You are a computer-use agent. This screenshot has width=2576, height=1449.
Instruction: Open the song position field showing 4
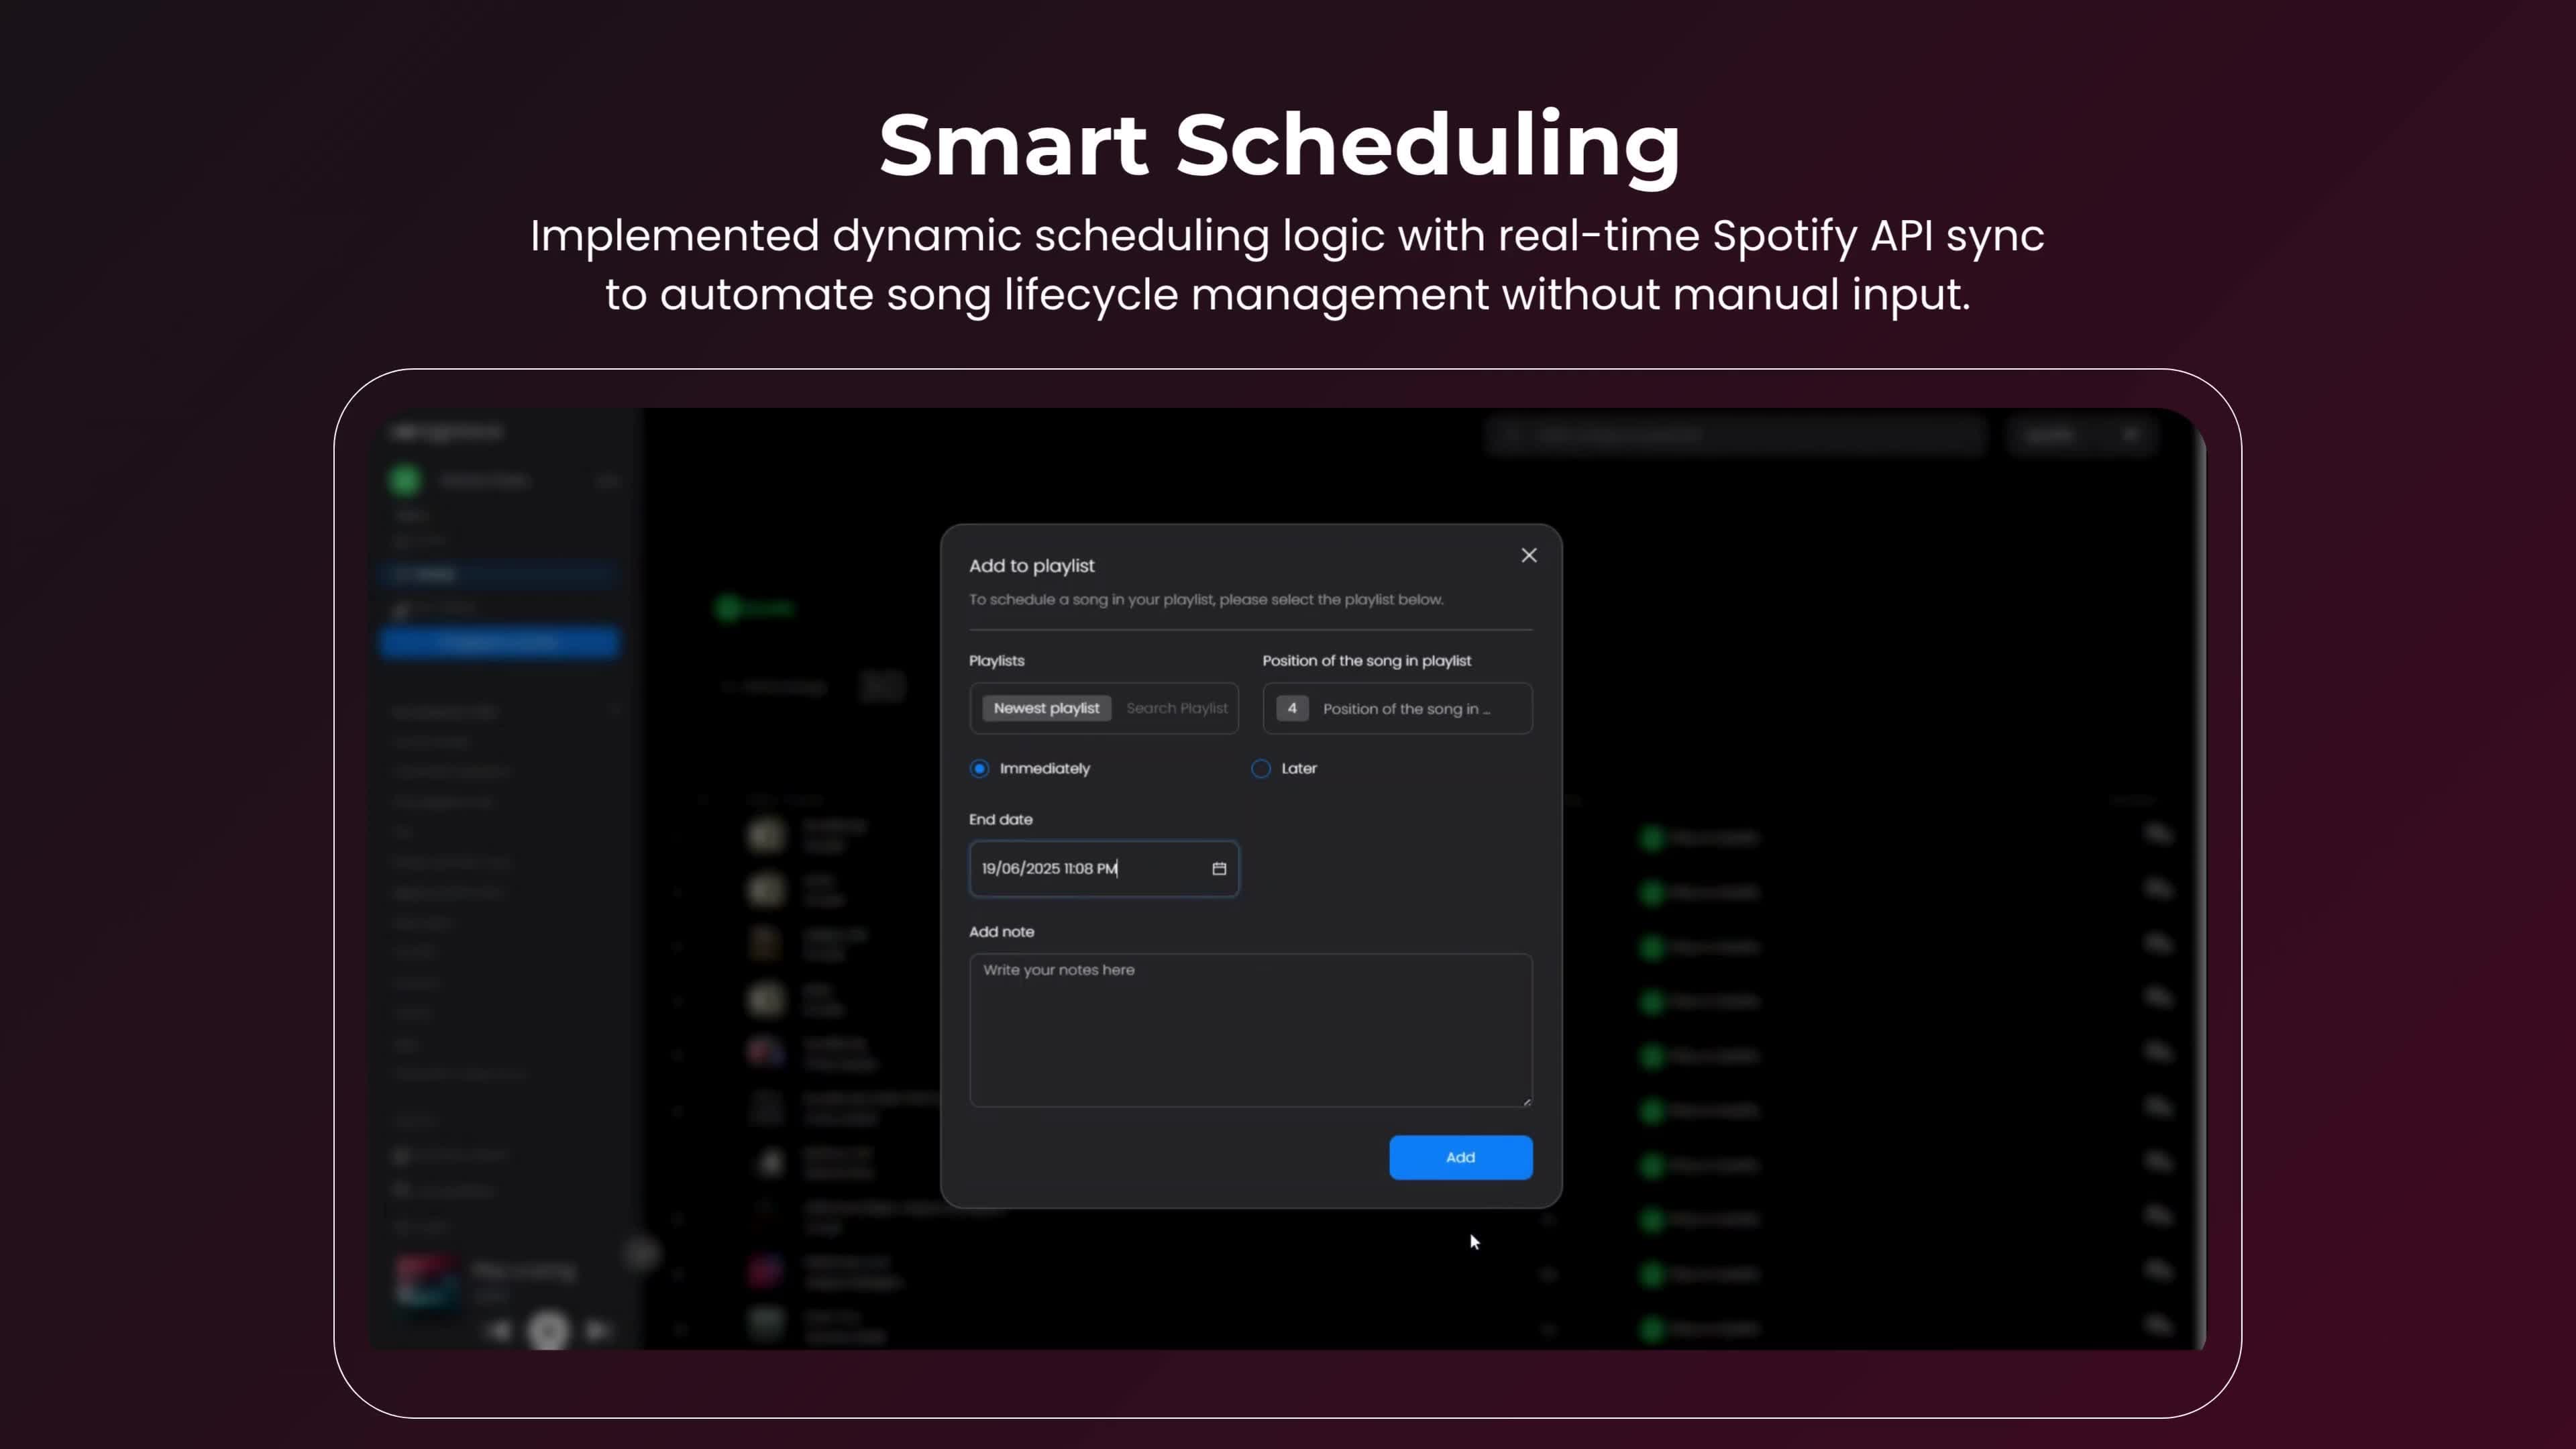click(1397, 708)
